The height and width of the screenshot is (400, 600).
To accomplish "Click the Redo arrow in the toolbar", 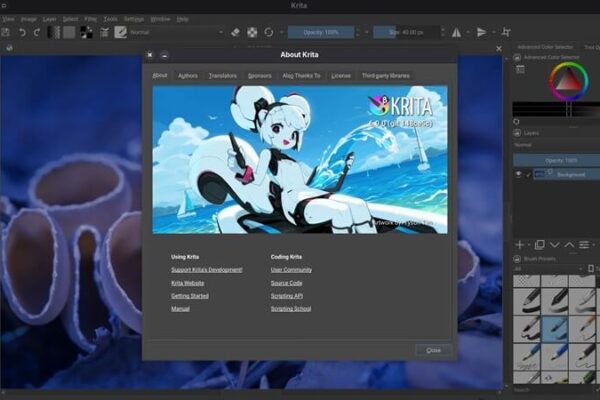I will [37, 33].
